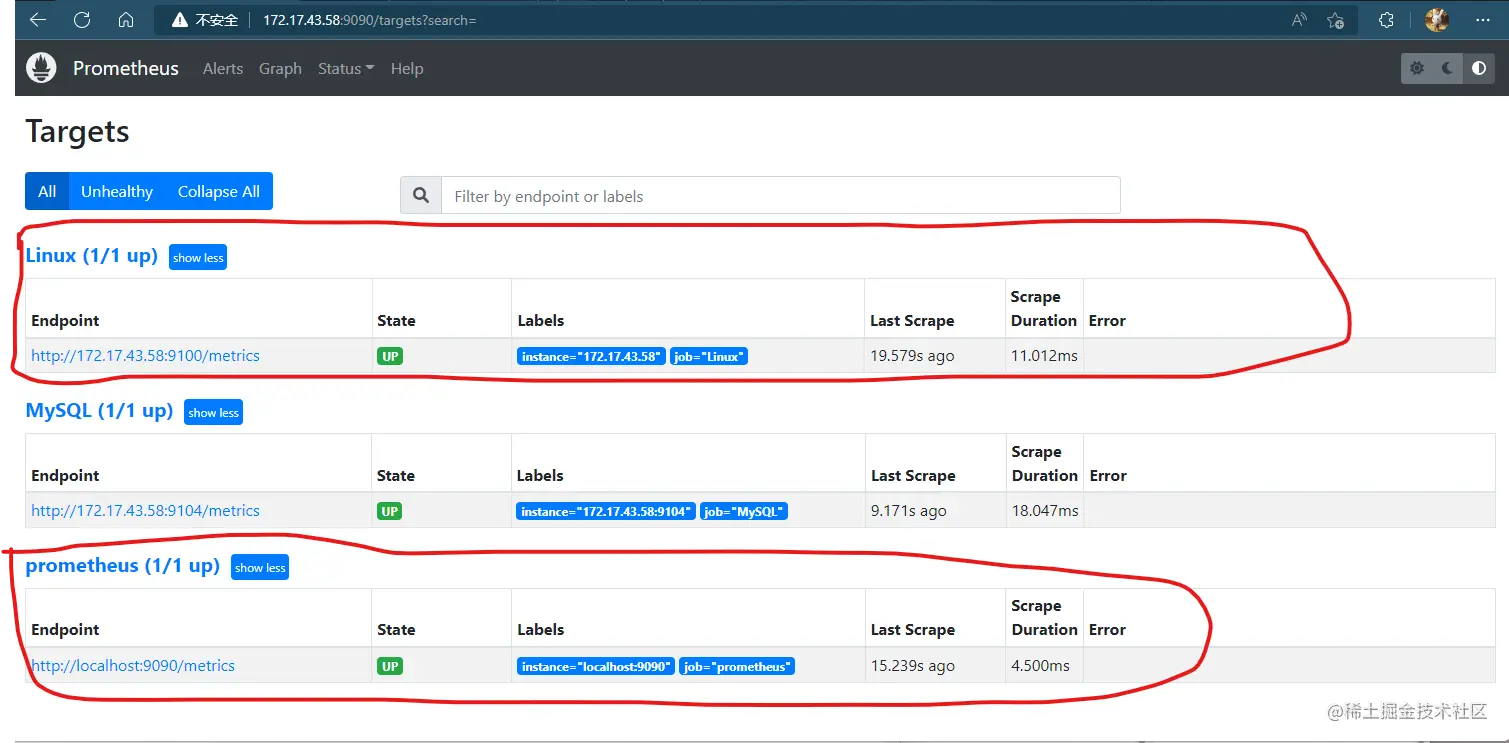Open the MySQL (1/1 up) group heading
This screenshot has height=743, width=1509.
(x=99, y=410)
